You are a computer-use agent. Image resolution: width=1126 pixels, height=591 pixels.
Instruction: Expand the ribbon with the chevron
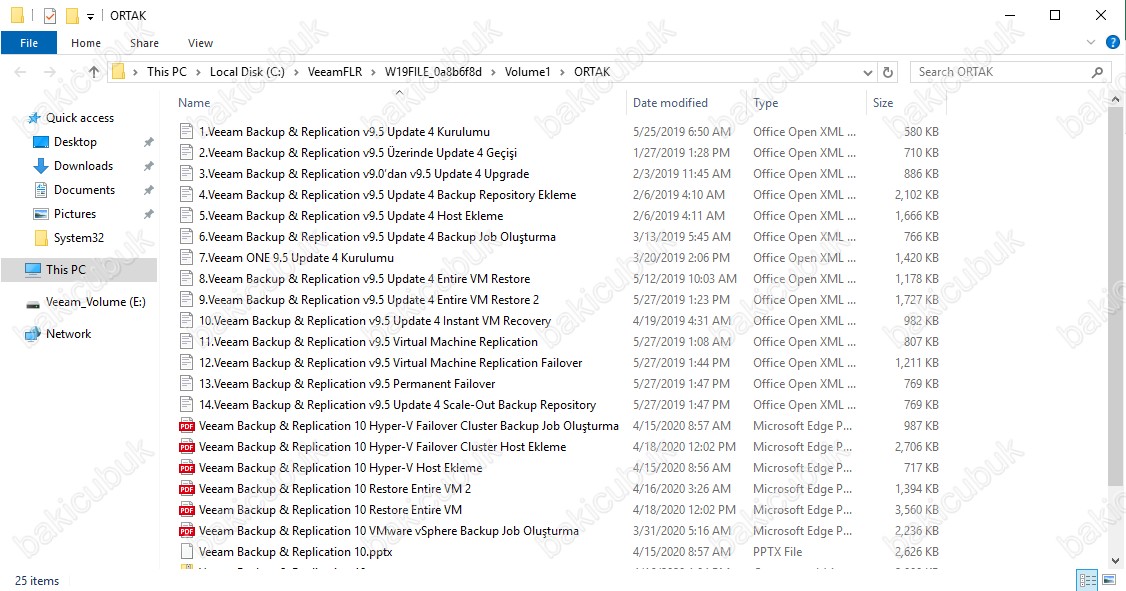pos(1091,43)
